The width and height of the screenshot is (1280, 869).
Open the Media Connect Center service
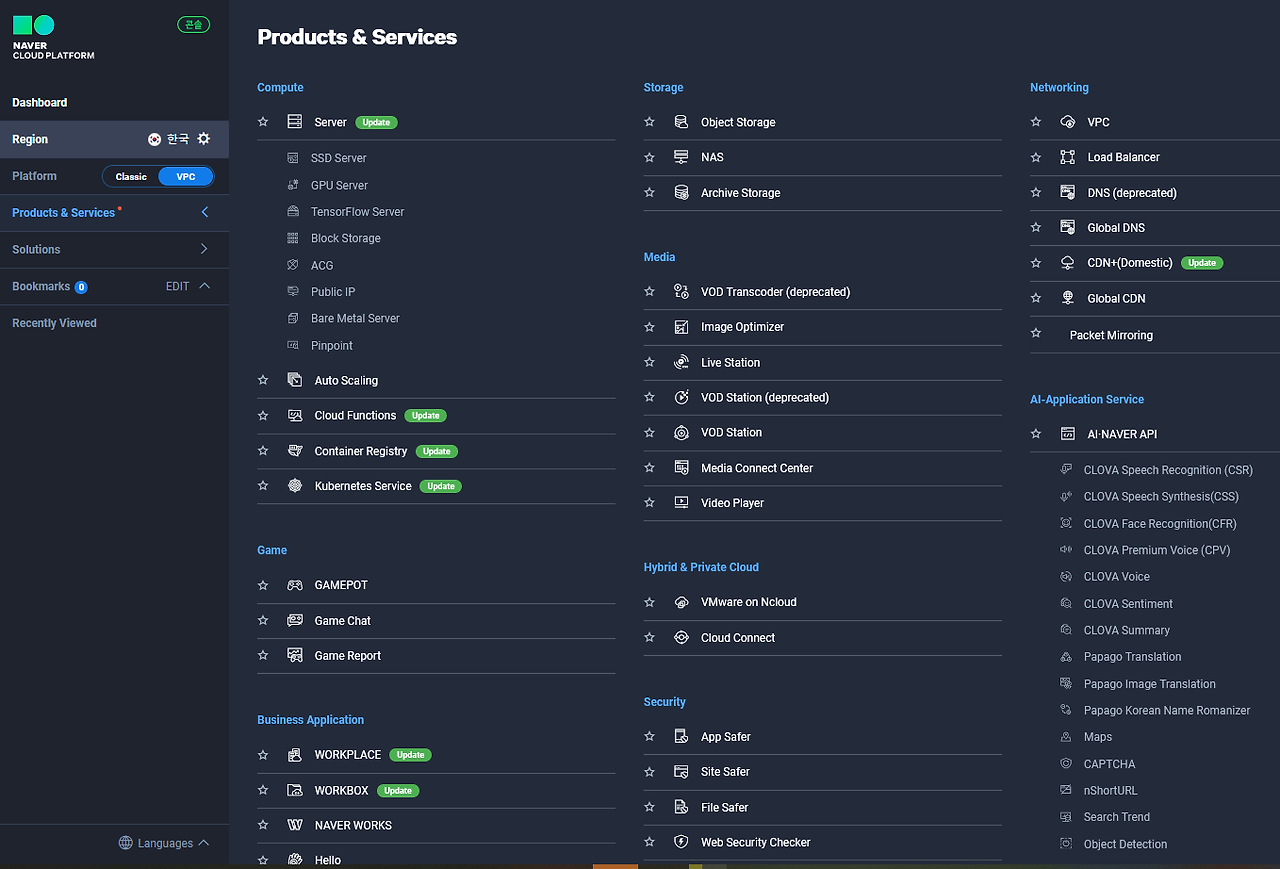(757, 468)
